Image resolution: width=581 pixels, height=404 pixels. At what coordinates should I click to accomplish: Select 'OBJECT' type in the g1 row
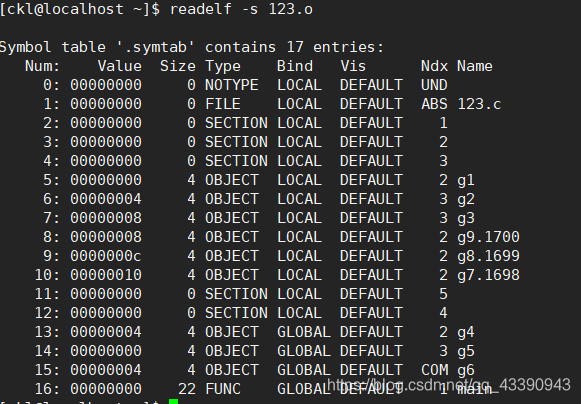click(x=232, y=180)
